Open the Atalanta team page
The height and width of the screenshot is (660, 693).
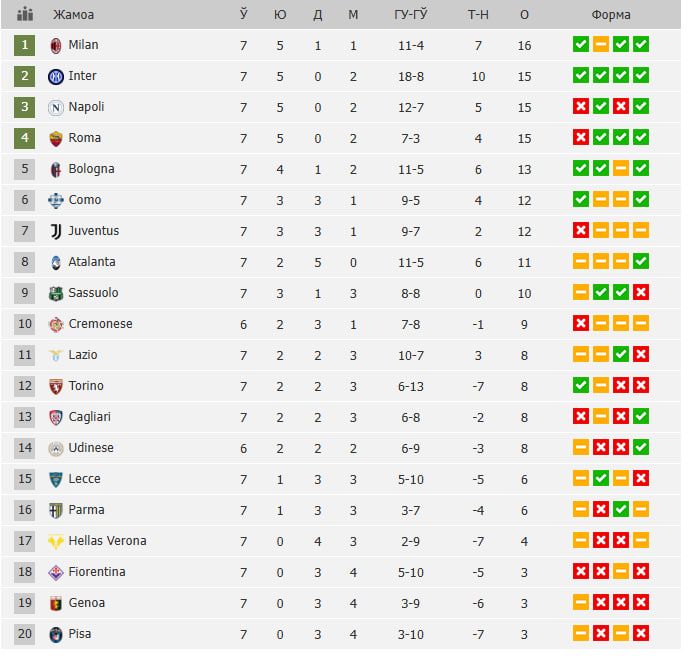point(92,262)
